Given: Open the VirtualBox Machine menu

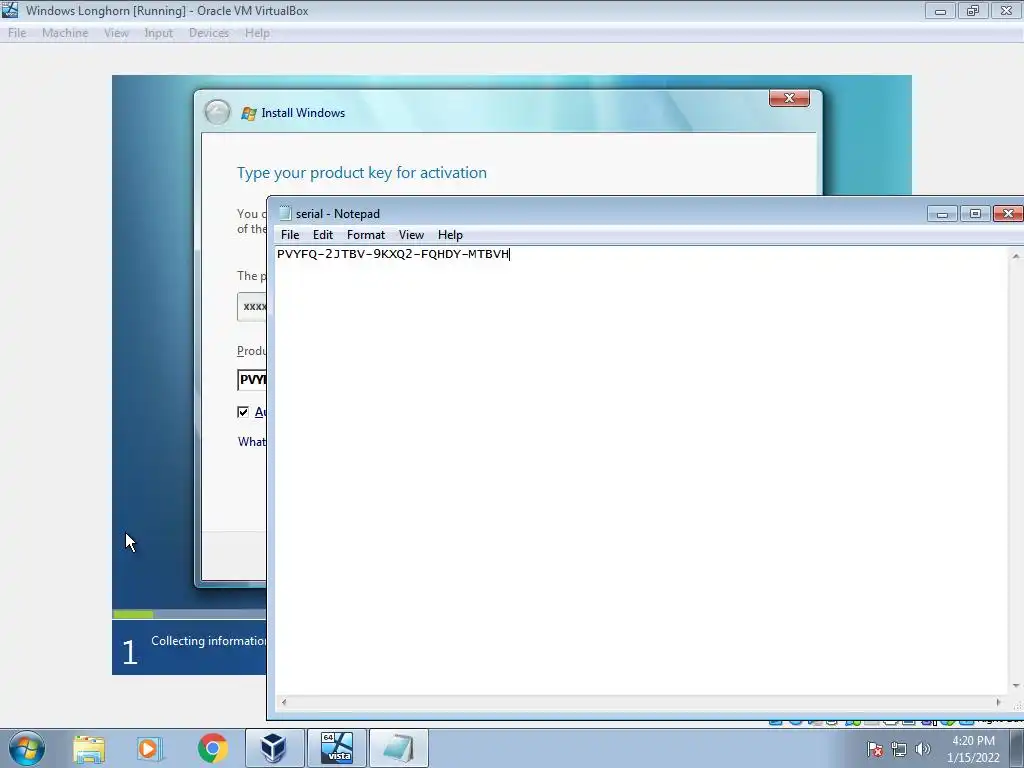Looking at the screenshot, I should (65, 33).
